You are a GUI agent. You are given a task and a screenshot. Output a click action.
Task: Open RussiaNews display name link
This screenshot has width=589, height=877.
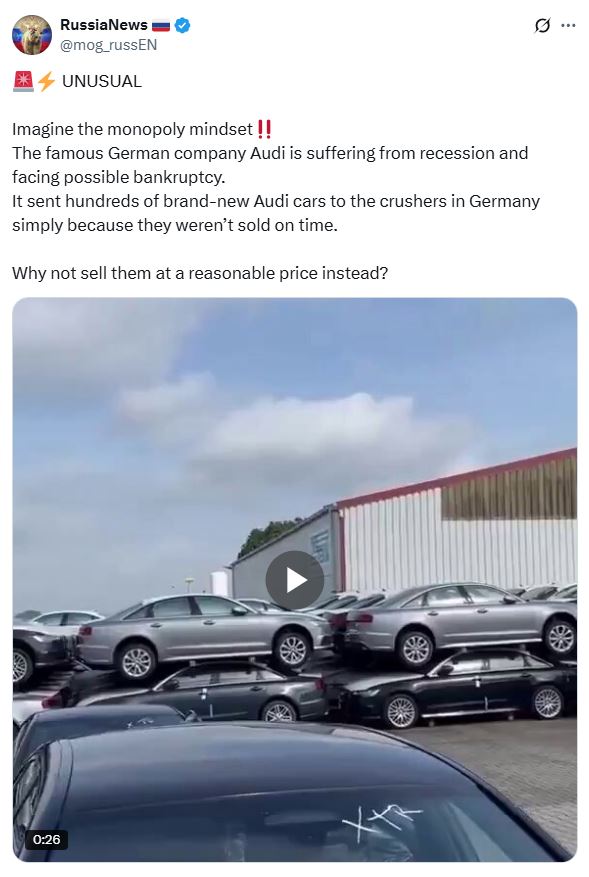coord(104,25)
